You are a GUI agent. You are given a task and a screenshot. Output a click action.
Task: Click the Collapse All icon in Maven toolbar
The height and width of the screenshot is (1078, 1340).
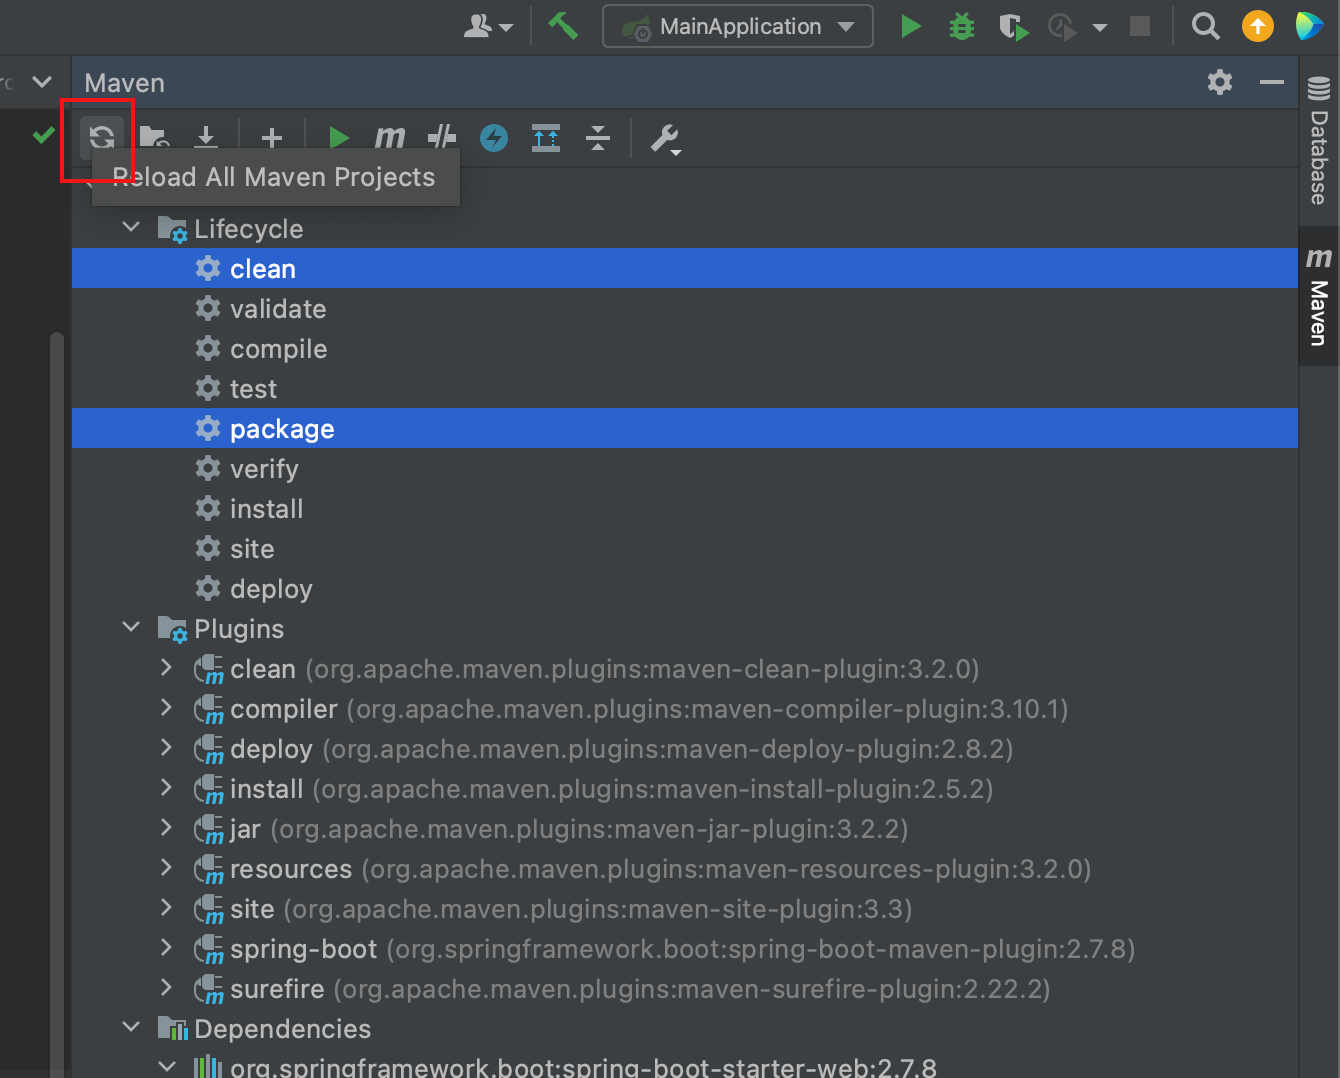(x=598, y=137)
